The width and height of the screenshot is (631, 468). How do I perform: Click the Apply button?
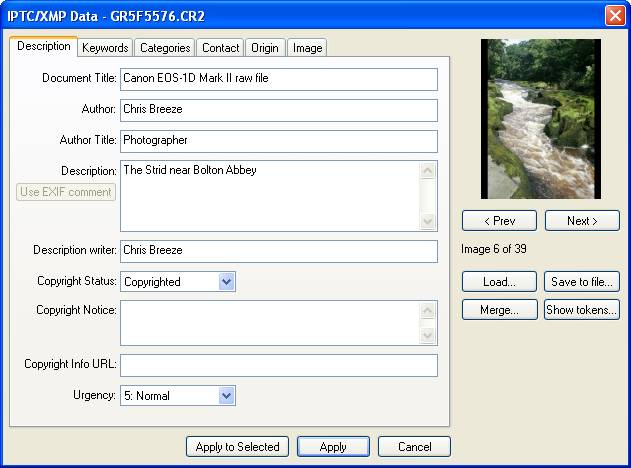pyautogui.click(x=333, y=447)
